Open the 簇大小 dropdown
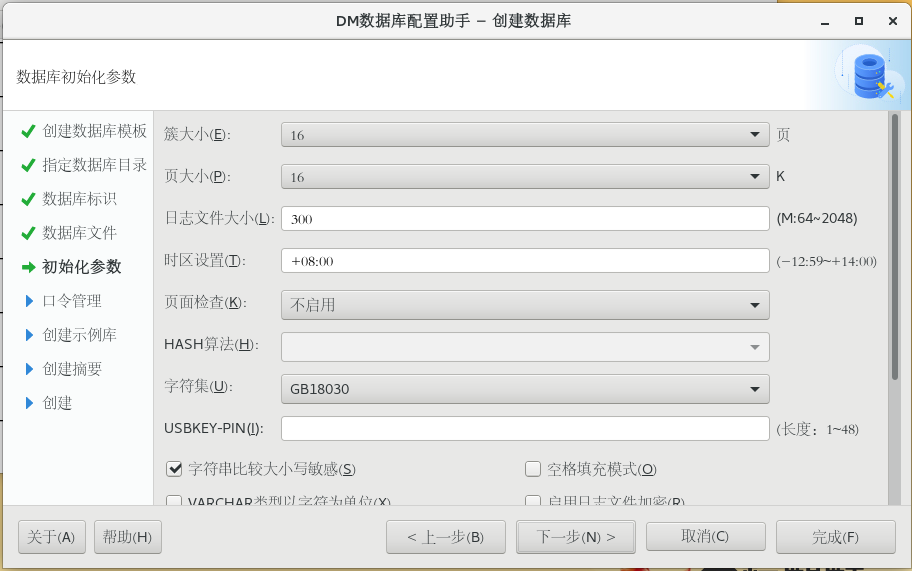Image resolution: width=912 pixels, height=571 pixels. (x=525, y=134)
